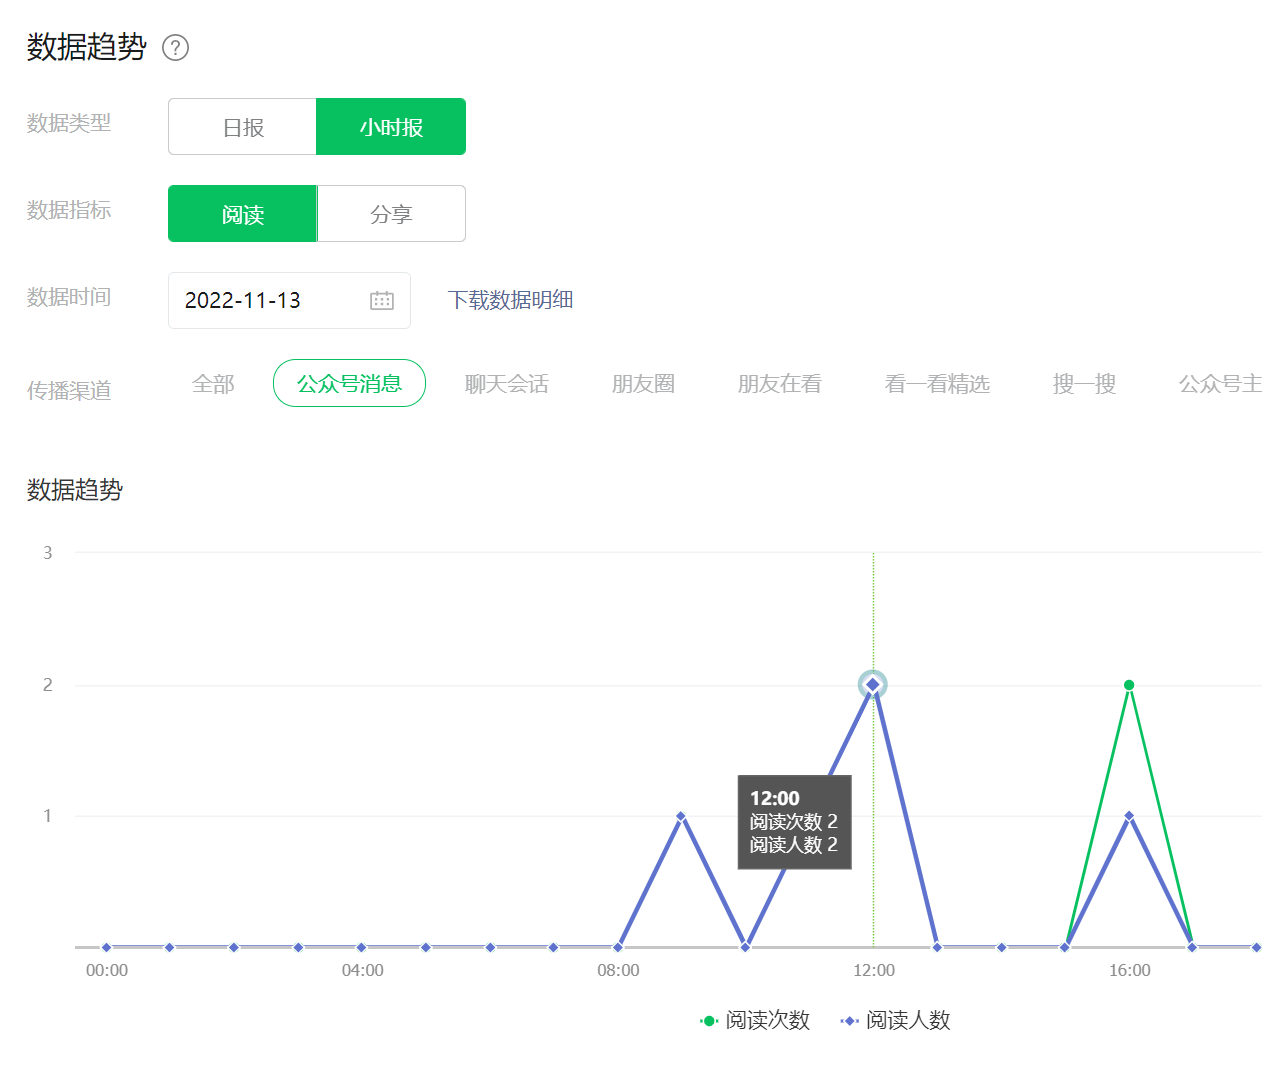Click the help question mark icon beside 数据趋势
The height and width of the screenshot is (1065, 1262).
[x=175, y=47]
